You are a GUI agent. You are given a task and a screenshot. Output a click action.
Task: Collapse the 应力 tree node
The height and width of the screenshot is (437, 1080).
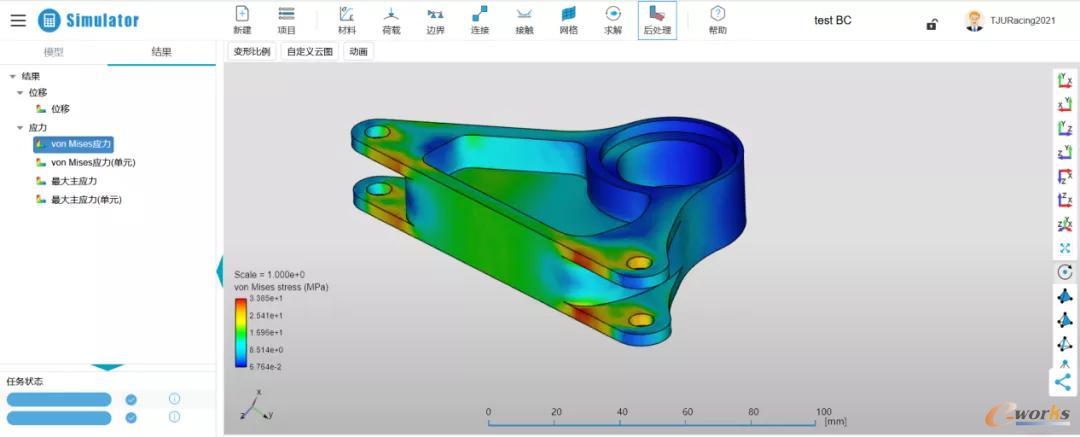click(20, 128)
